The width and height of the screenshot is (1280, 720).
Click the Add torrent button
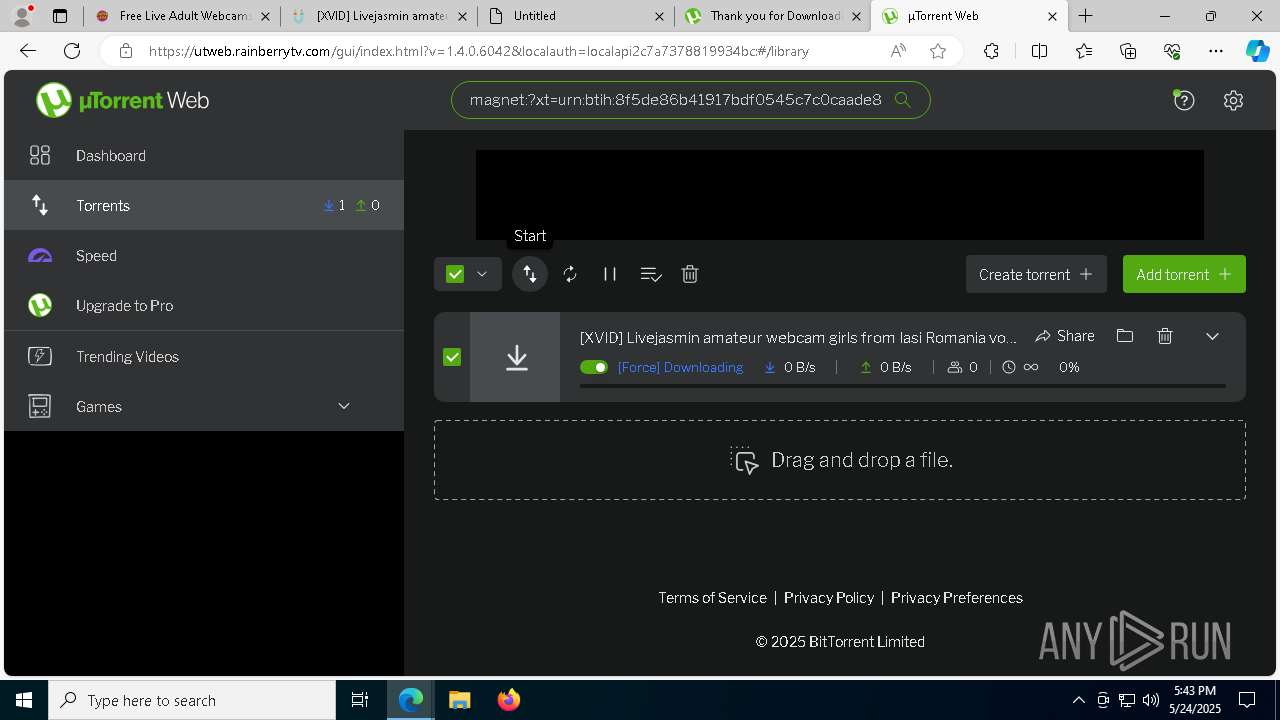1184,274
